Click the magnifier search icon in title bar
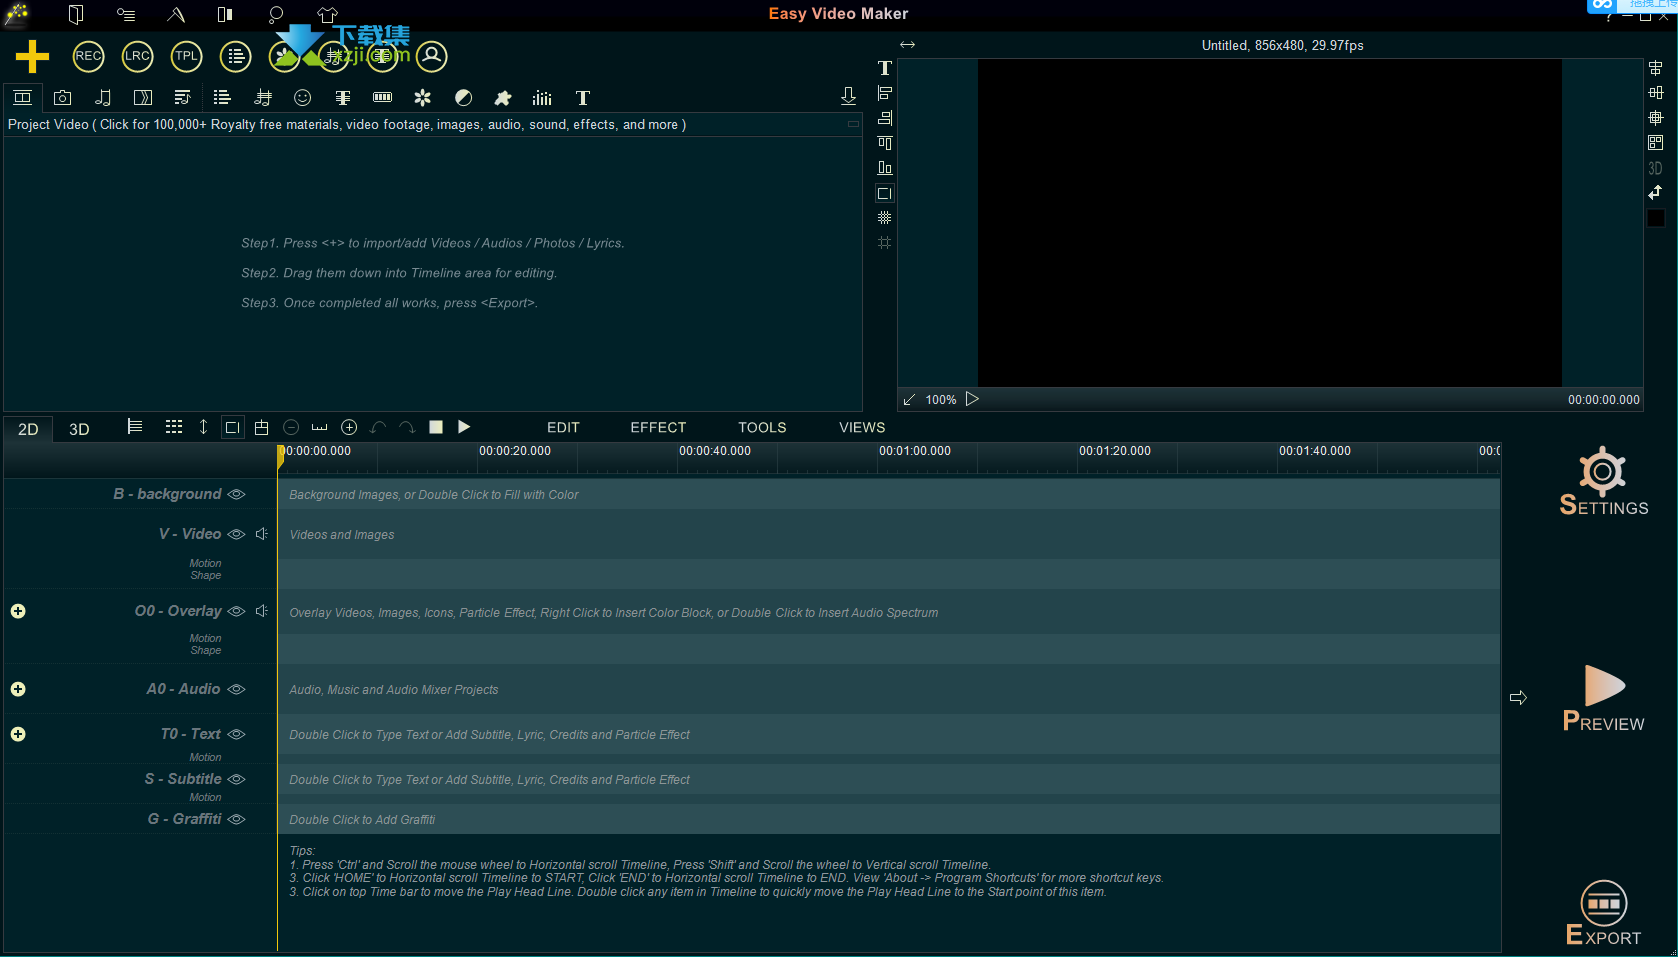 276,14
